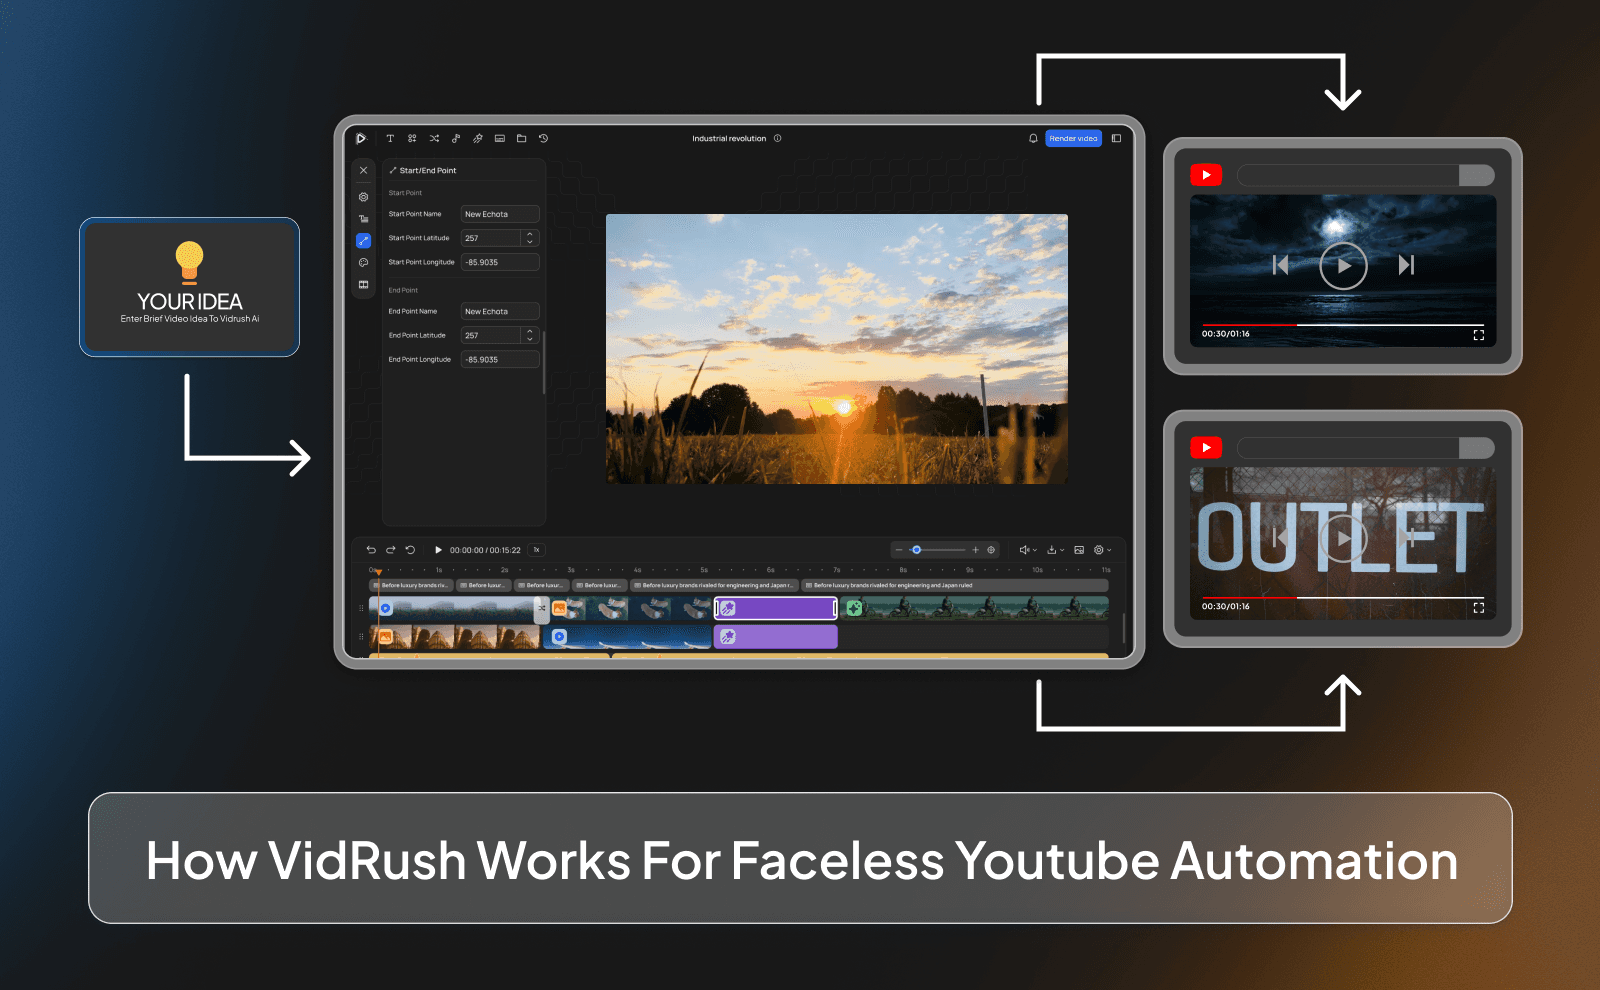Click the first track drag handle
This screenshot has height=990, width=1600.
tap(361, 608)
